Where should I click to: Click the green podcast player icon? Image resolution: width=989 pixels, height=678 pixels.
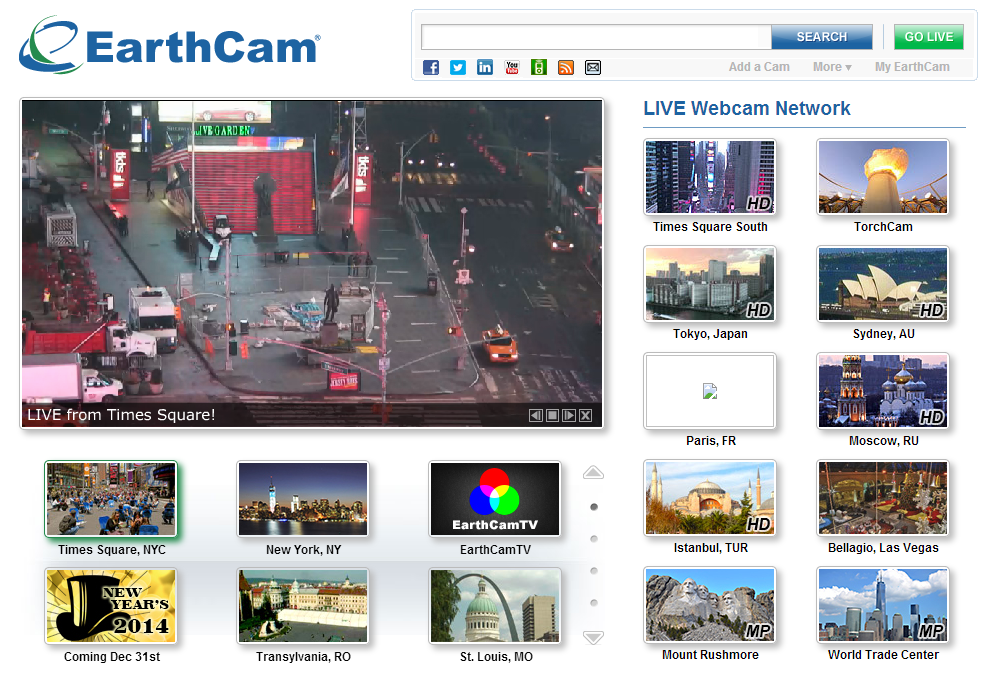(x=539, y=67)
